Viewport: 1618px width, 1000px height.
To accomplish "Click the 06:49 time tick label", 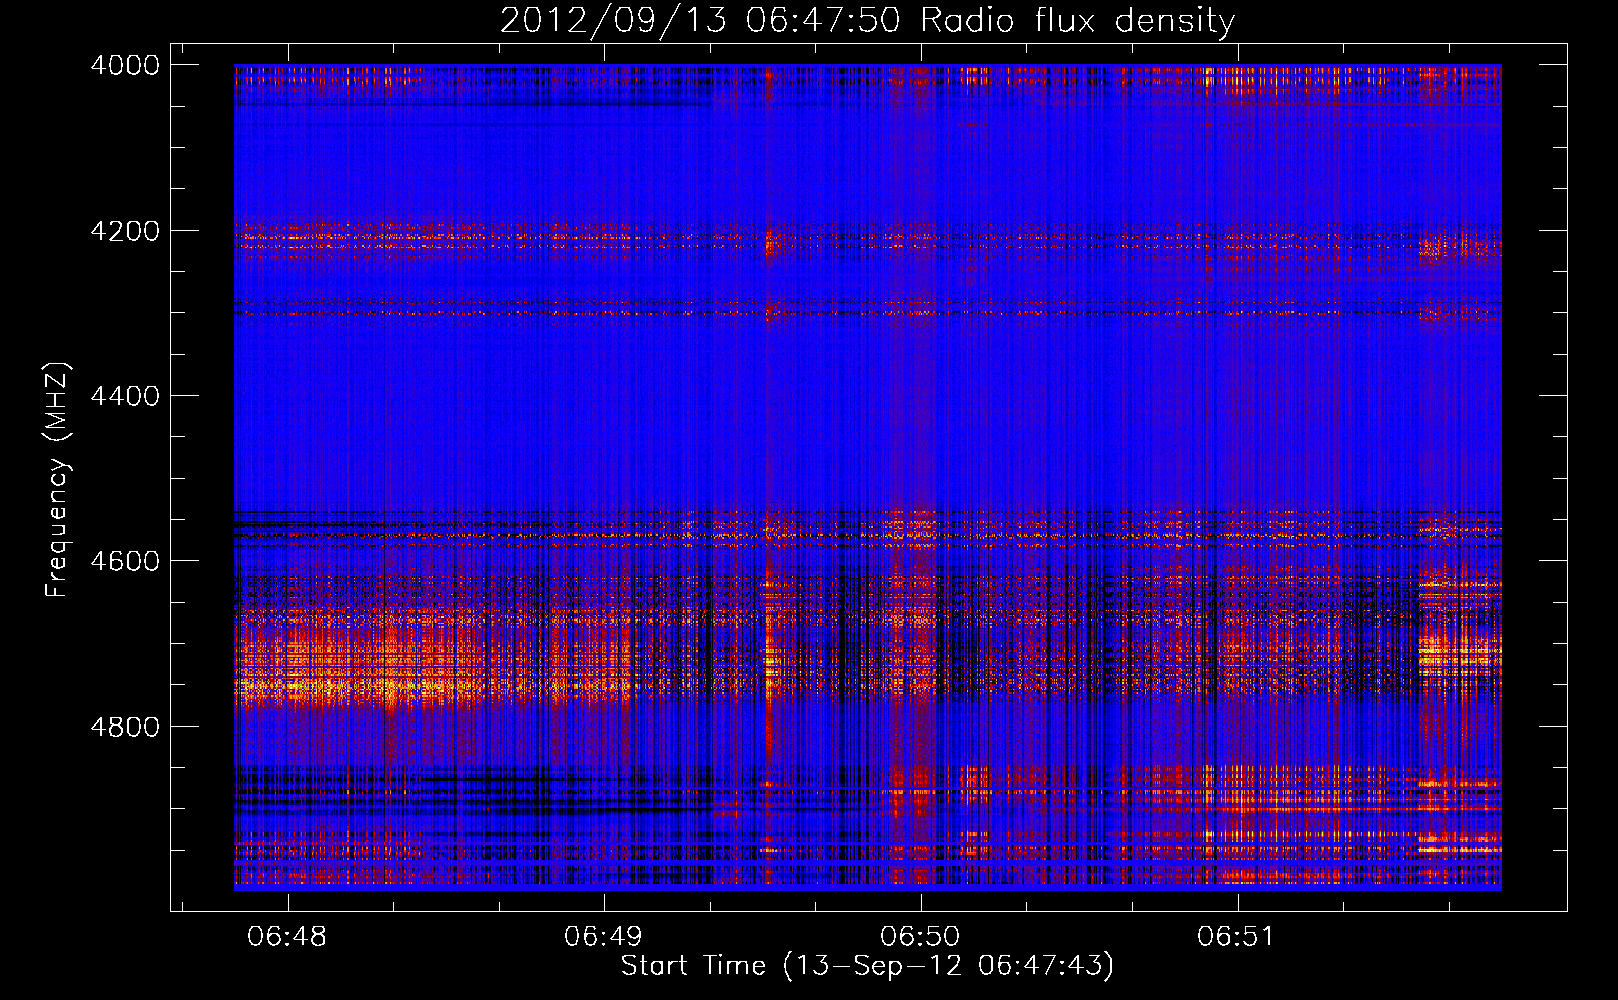I will coord(603,936).
